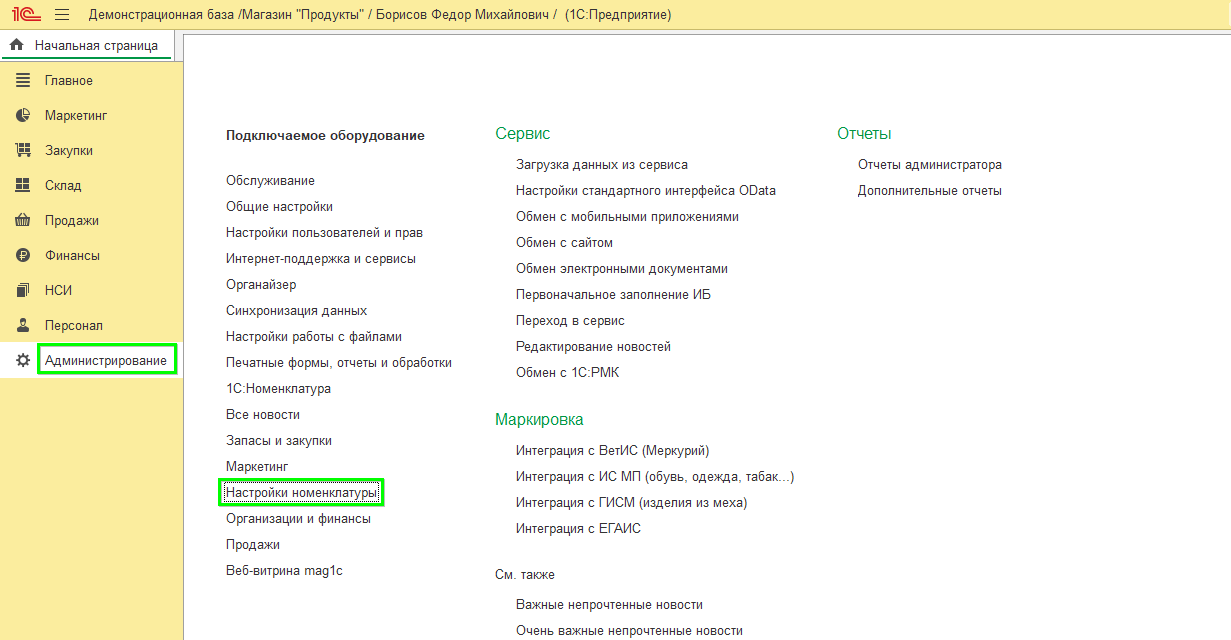Image resolution: width=1231 pixels, height=640 pixels.
Task: Open the НСИ section
Action: point(59,290)
